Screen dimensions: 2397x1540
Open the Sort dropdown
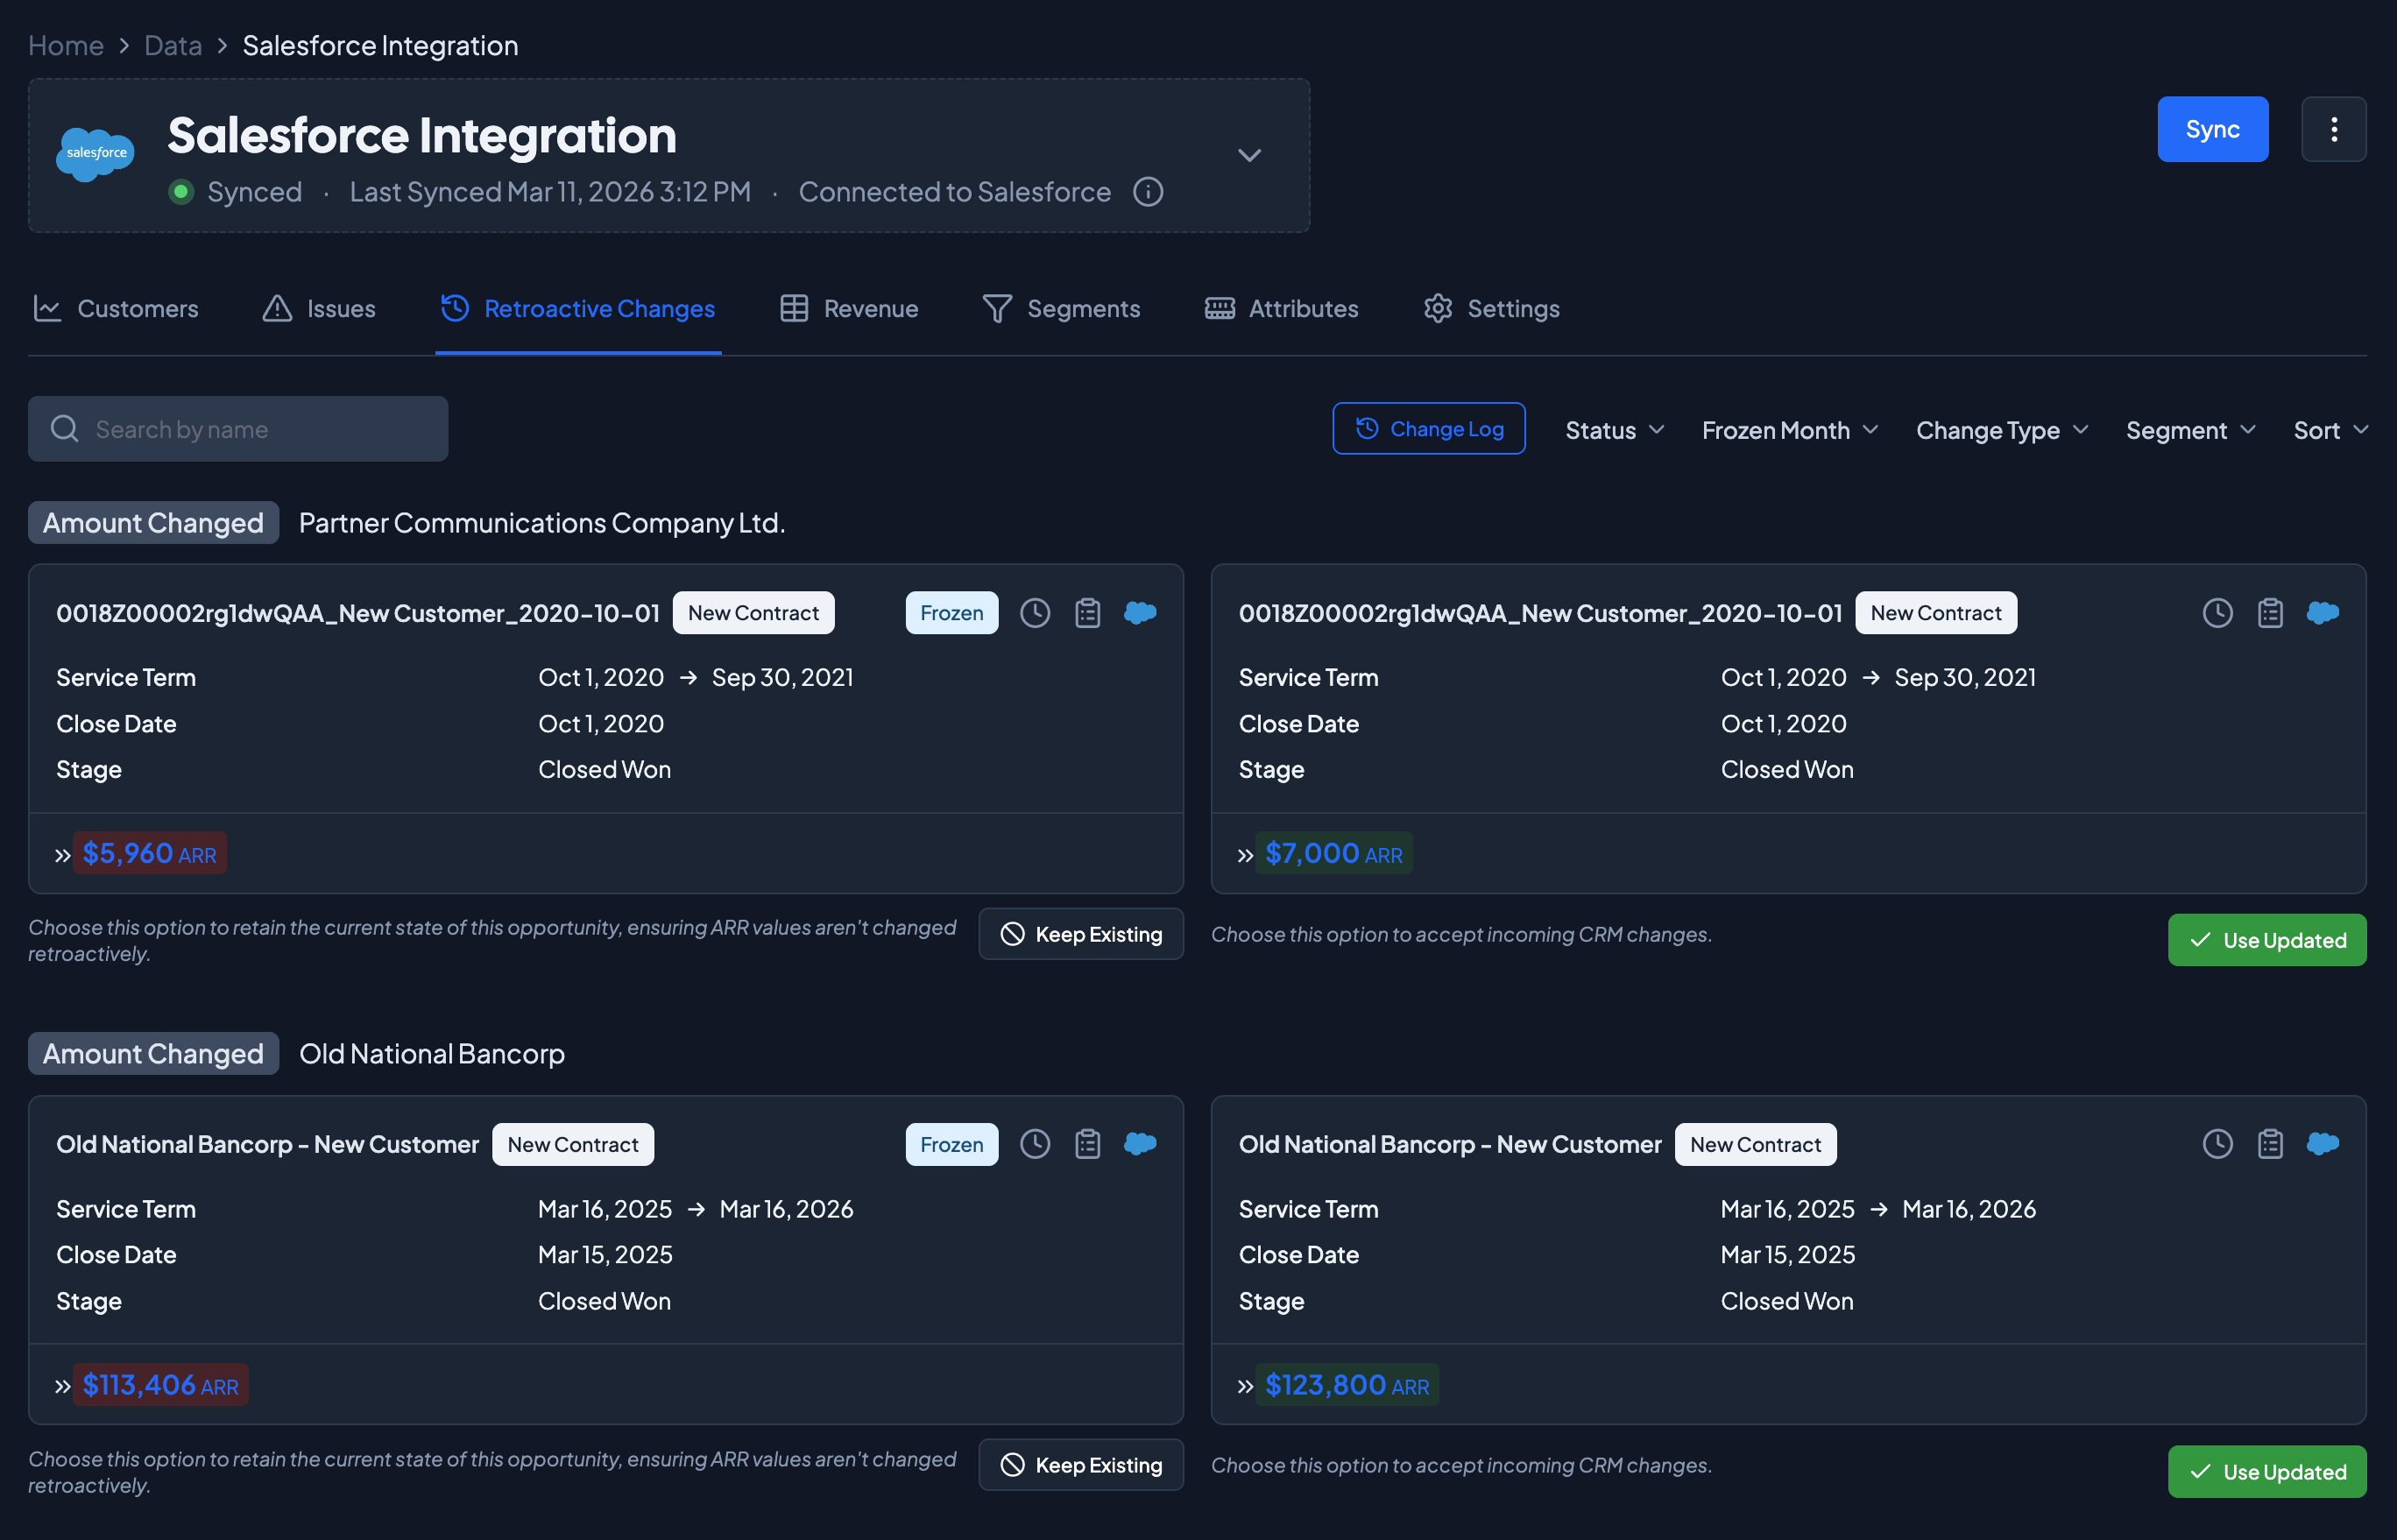[x=2329, y=430]
